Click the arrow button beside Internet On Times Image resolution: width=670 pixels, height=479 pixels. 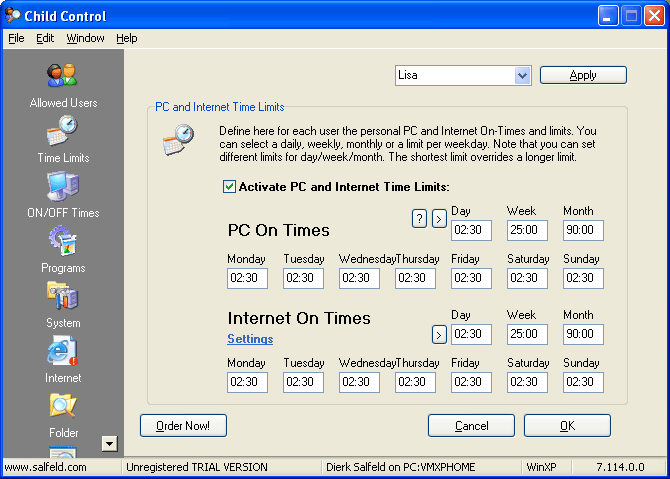click(x=439, y=334)
